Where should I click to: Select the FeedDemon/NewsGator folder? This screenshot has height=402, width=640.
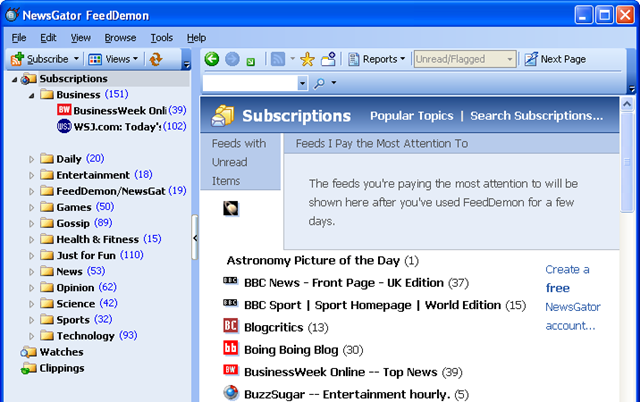[x=113, y=191]
